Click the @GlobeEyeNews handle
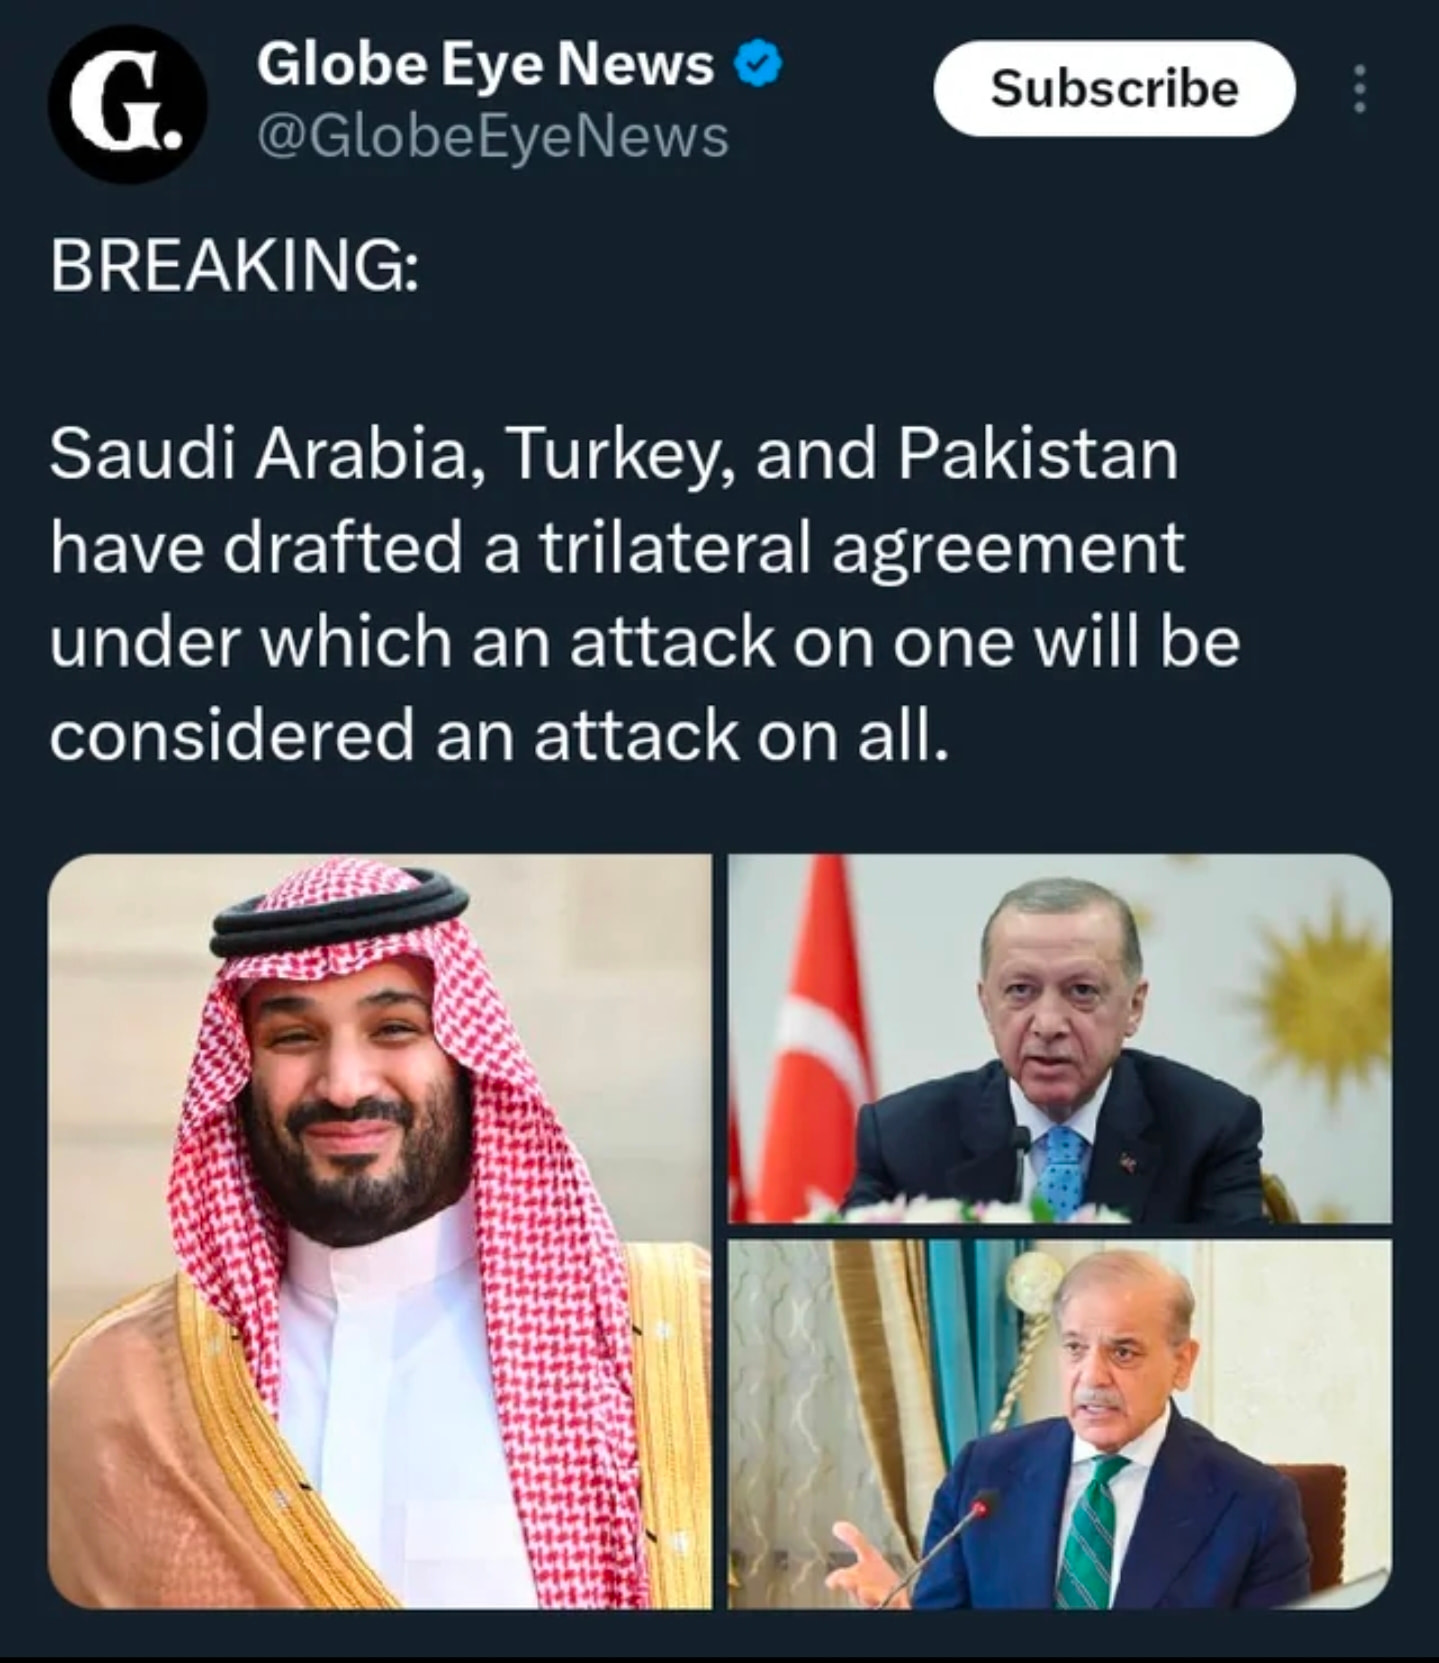Viewport: 1439px width, 1663px height. (x=492, y=137)
